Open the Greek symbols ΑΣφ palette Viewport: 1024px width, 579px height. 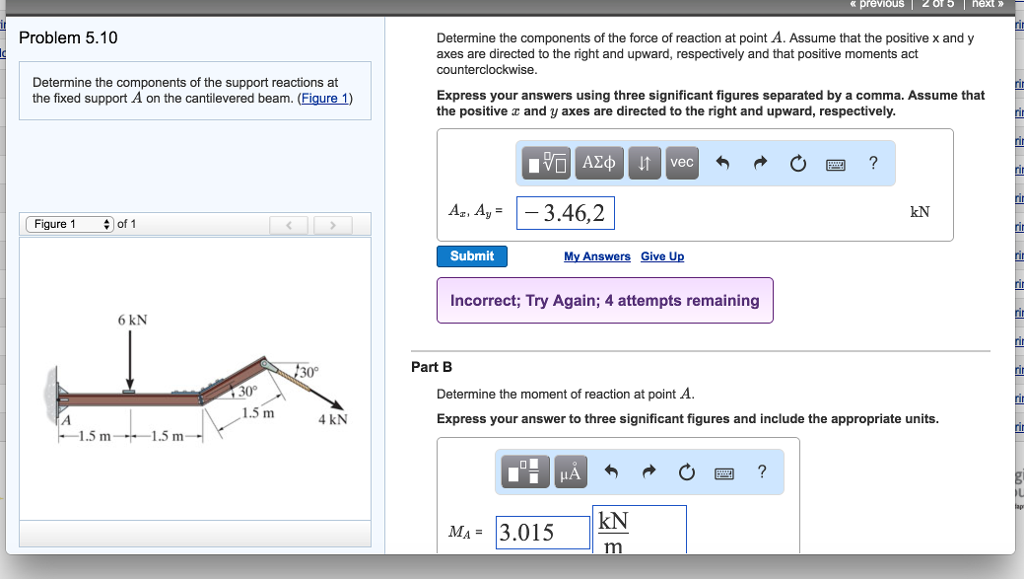(x=598, y=162)
